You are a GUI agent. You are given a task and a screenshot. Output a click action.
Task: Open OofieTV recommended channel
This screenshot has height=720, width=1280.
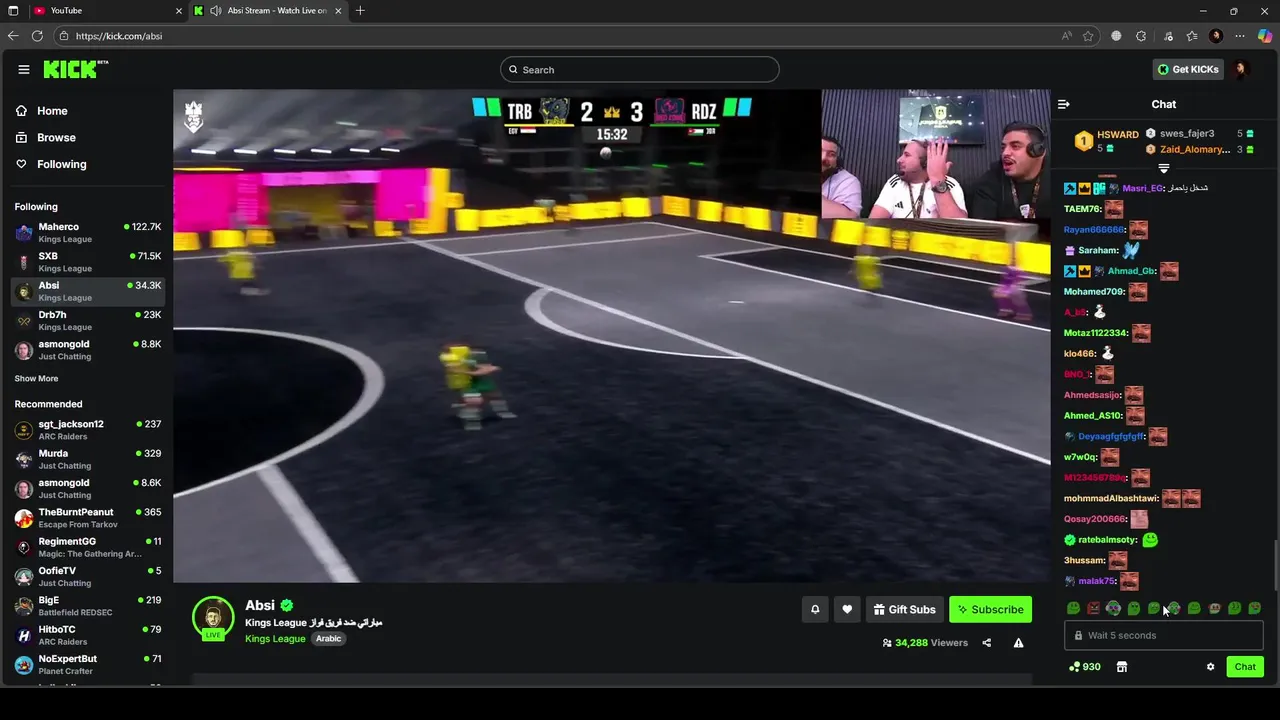[x=88, y=577]
